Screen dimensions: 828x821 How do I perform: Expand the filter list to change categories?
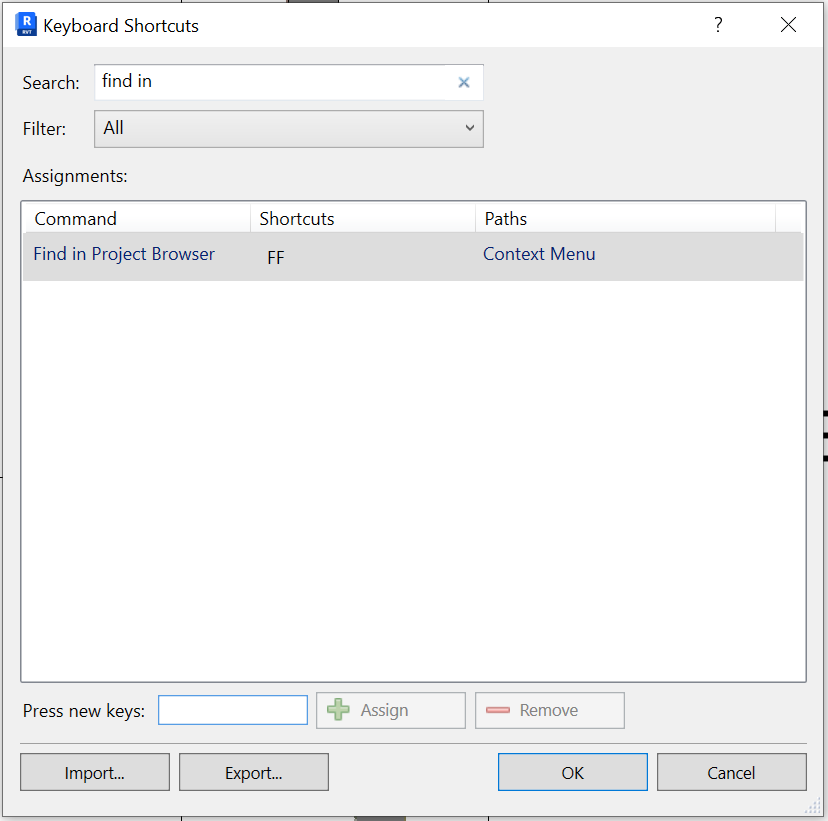click(x=288, y=128)
